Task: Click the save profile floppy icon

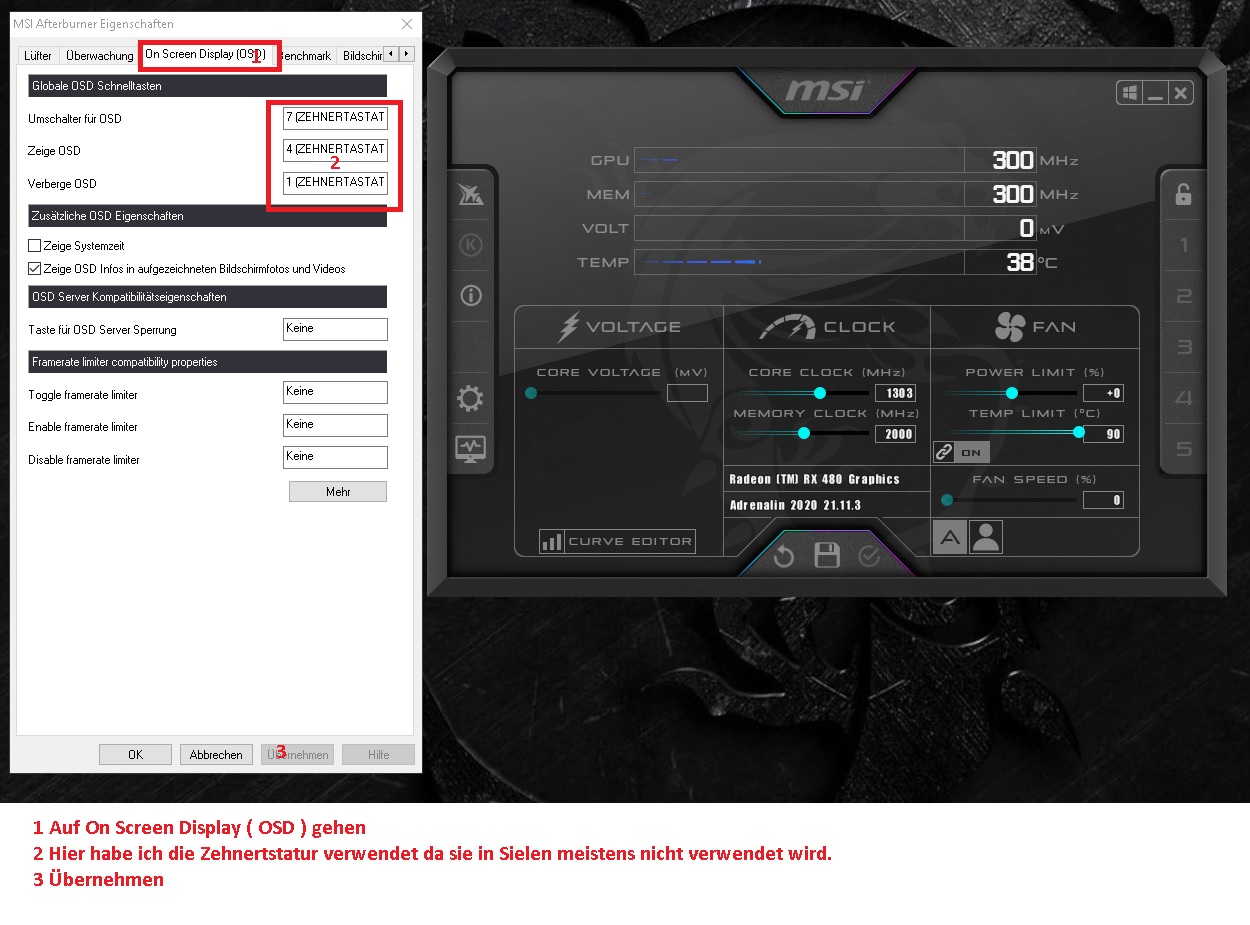Action: (x=827, y=556)
